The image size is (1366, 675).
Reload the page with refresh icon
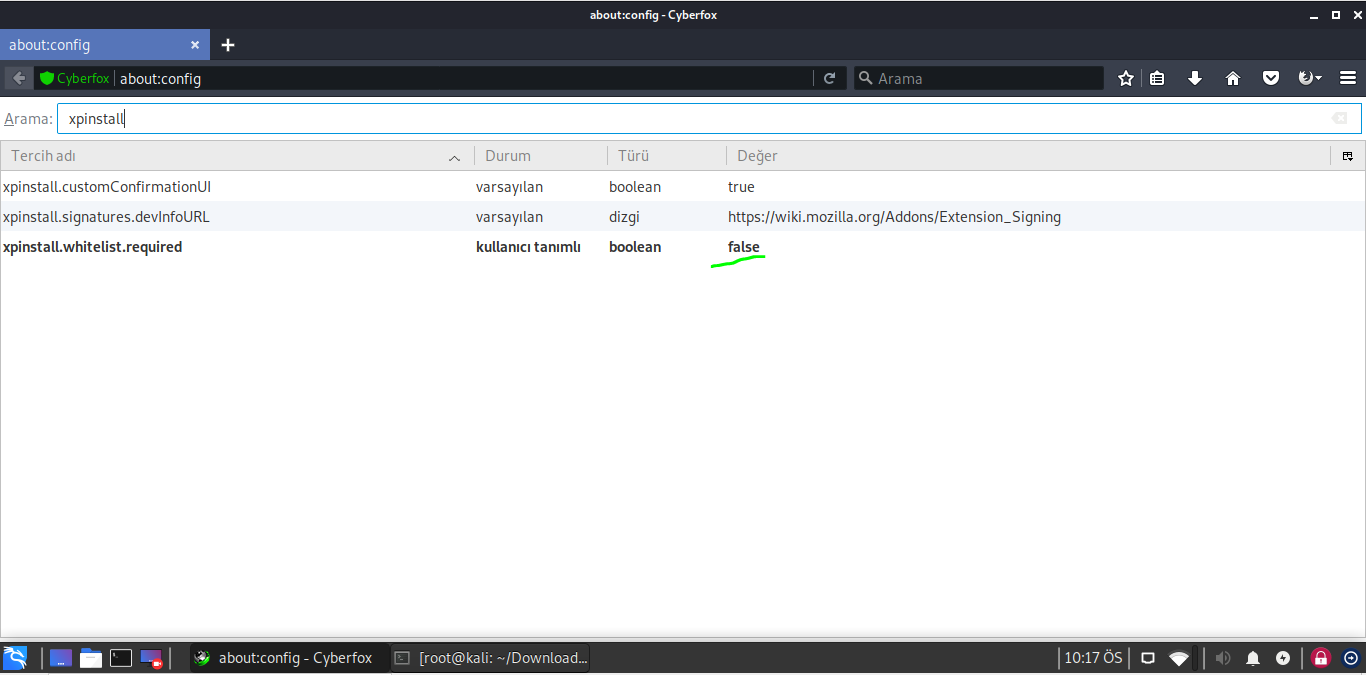[829, 78]
